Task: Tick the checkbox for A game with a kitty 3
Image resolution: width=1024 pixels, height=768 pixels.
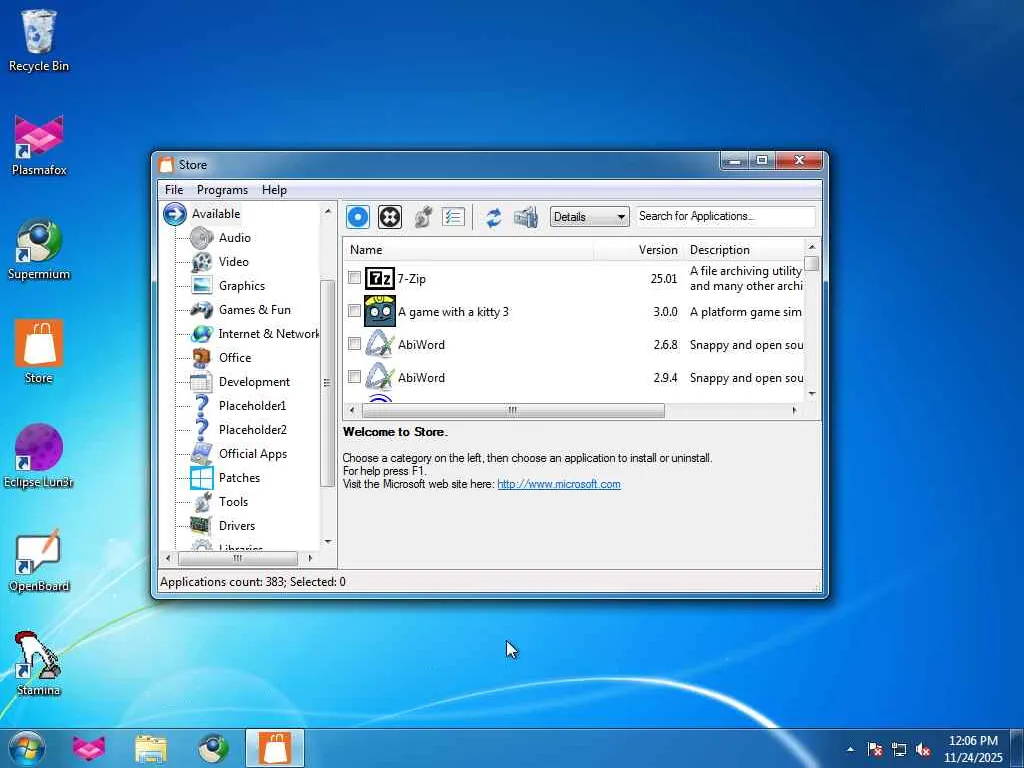Action: 354,311
